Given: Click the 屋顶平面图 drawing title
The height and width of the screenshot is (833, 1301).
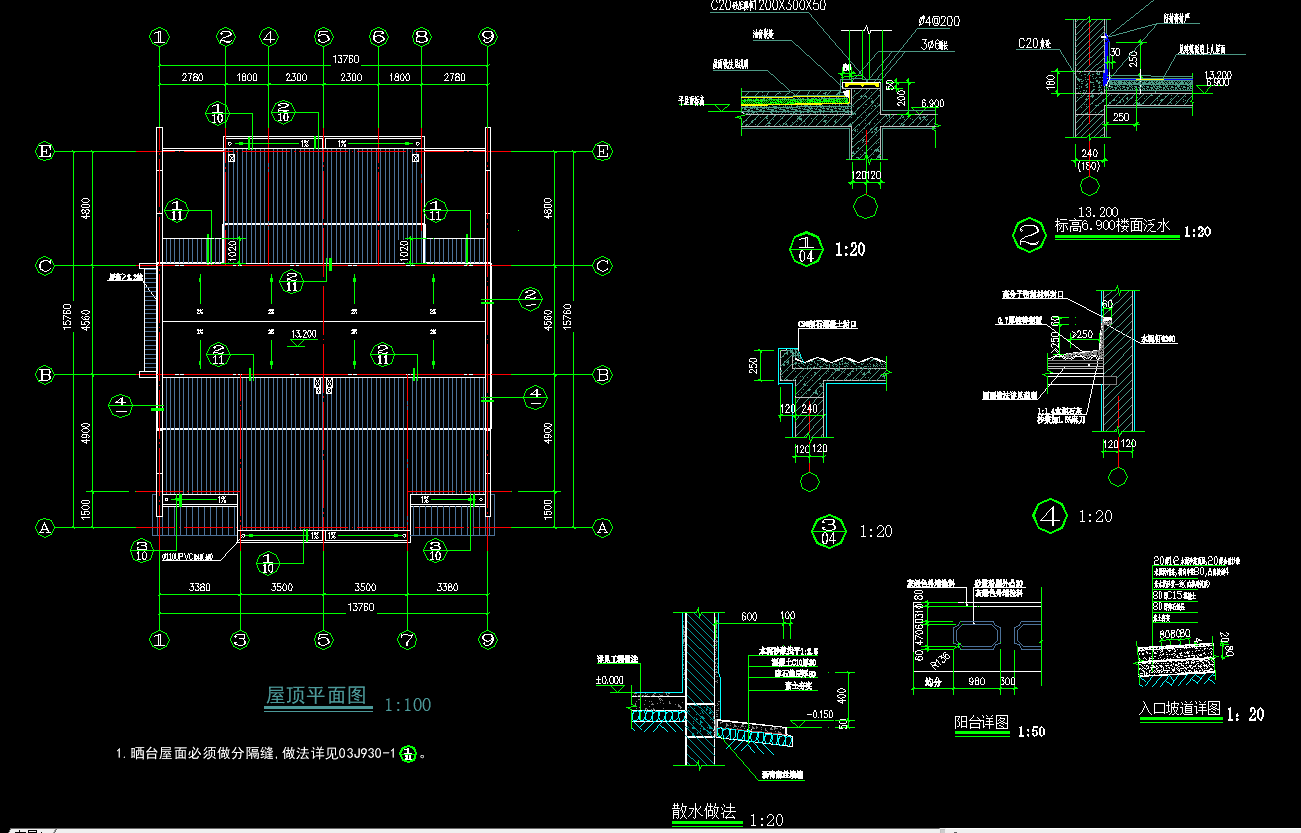Looking at the screenshot, I should coord(315,696).
